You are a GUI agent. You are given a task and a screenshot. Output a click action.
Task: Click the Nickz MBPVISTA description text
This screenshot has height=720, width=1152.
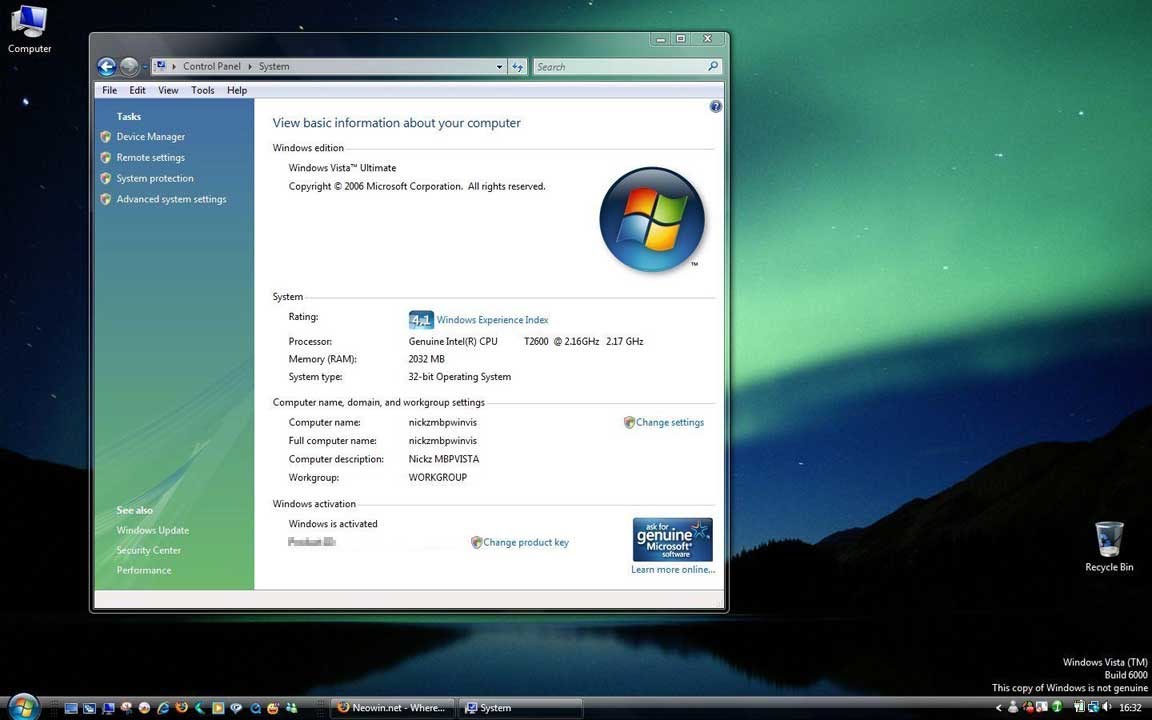[x=444, y=459]
